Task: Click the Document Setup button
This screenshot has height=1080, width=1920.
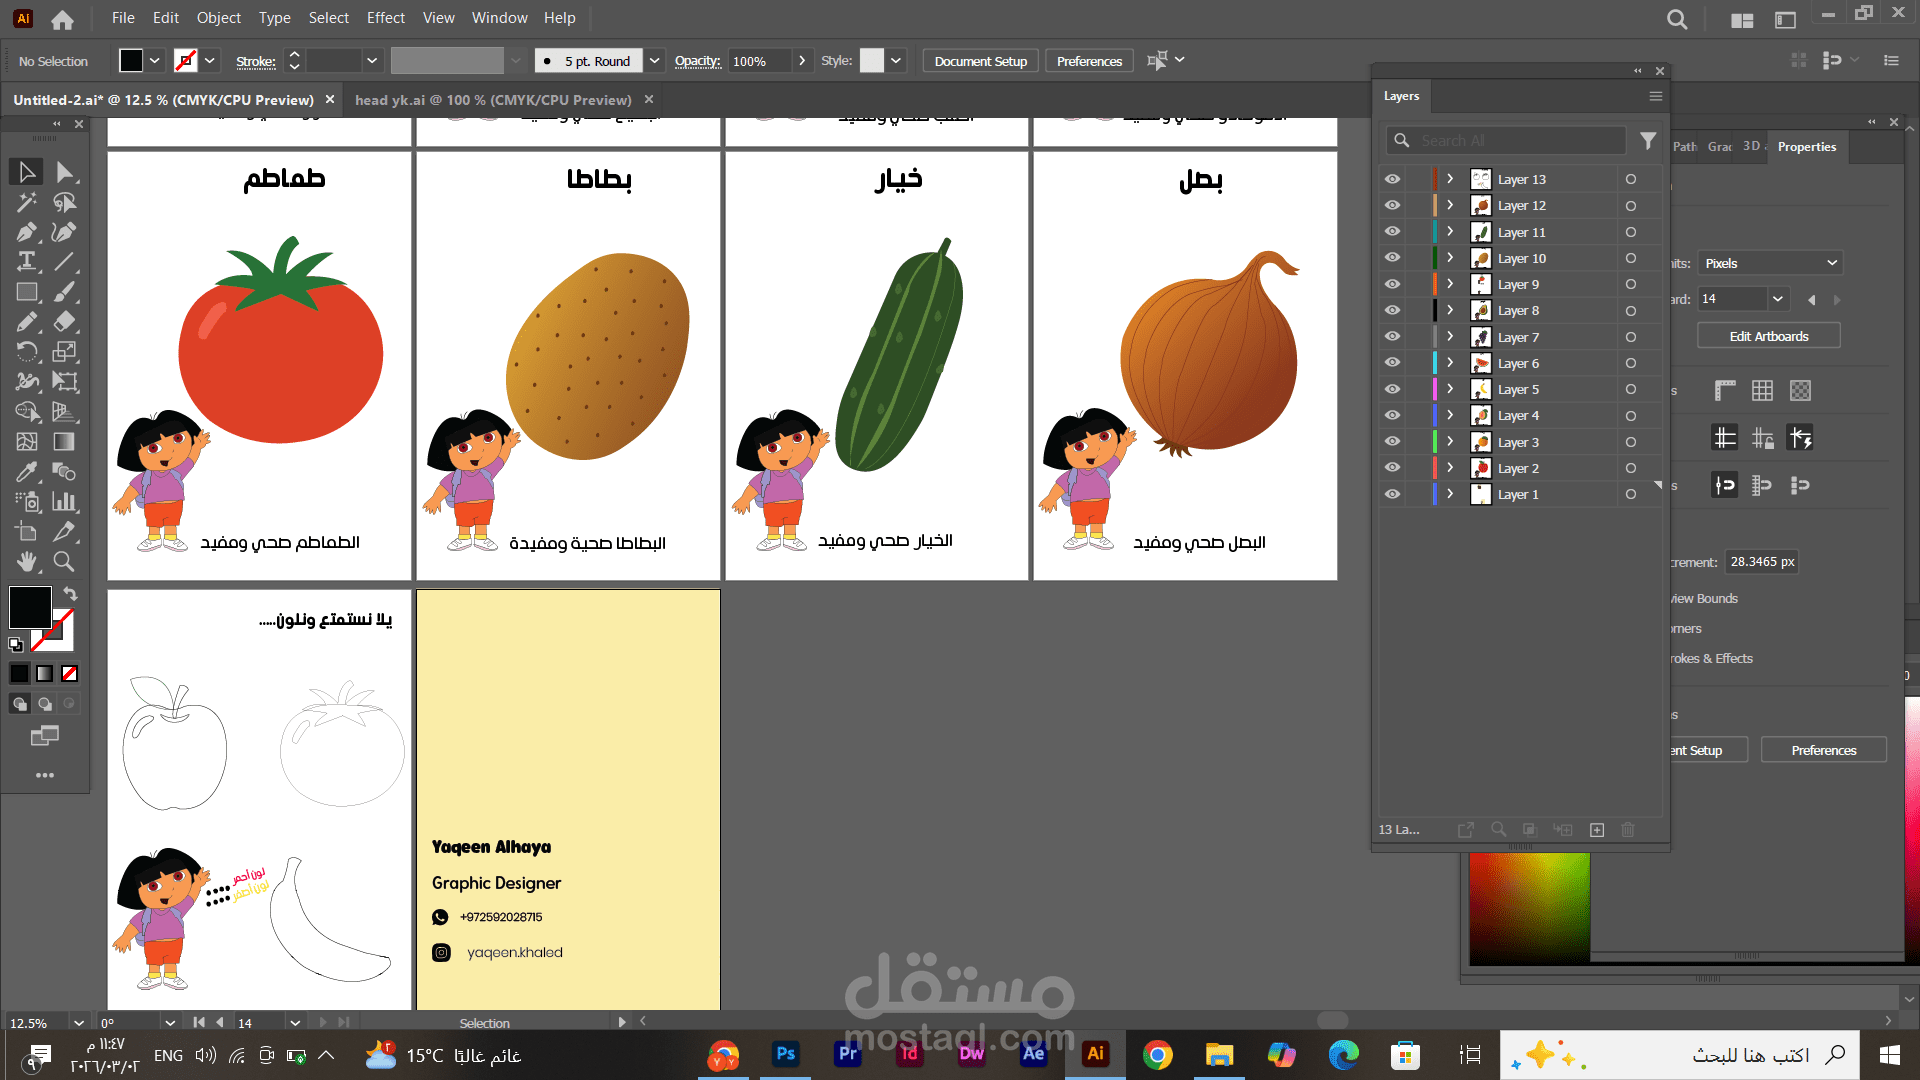Action: (x=980, y=61)
